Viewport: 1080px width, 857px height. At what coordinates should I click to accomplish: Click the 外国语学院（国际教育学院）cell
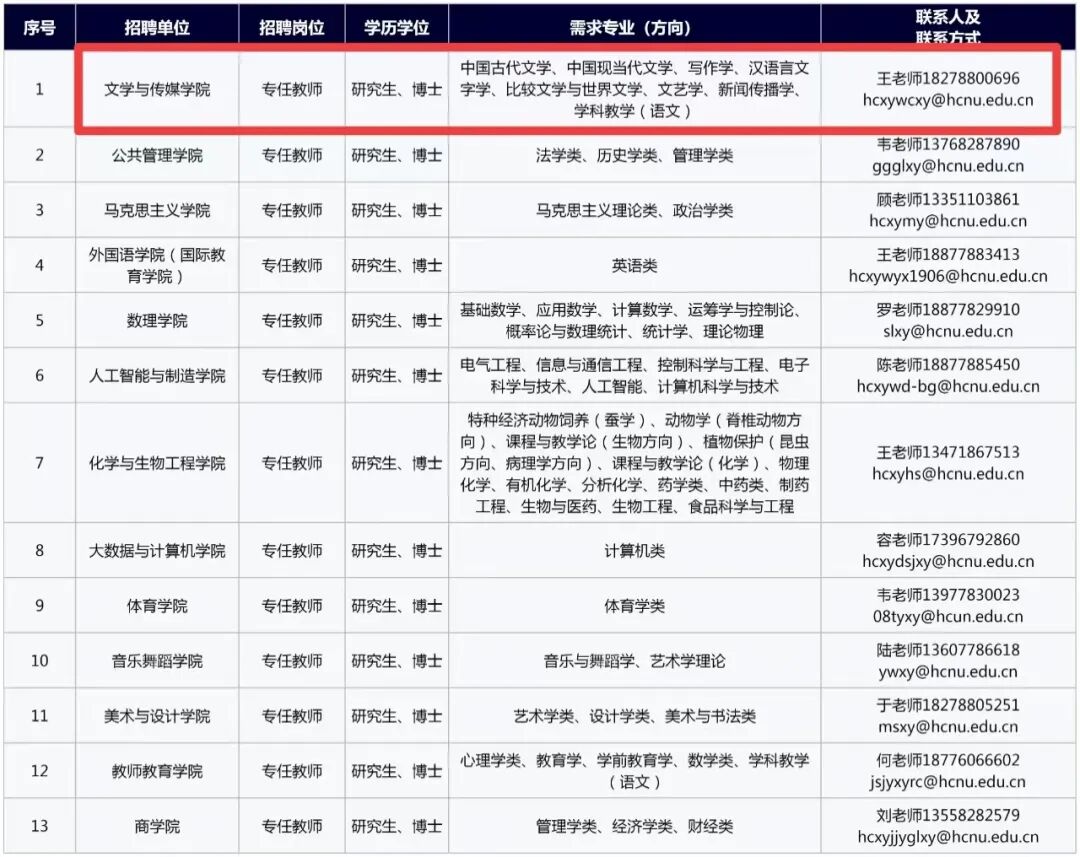pos(157,264)
